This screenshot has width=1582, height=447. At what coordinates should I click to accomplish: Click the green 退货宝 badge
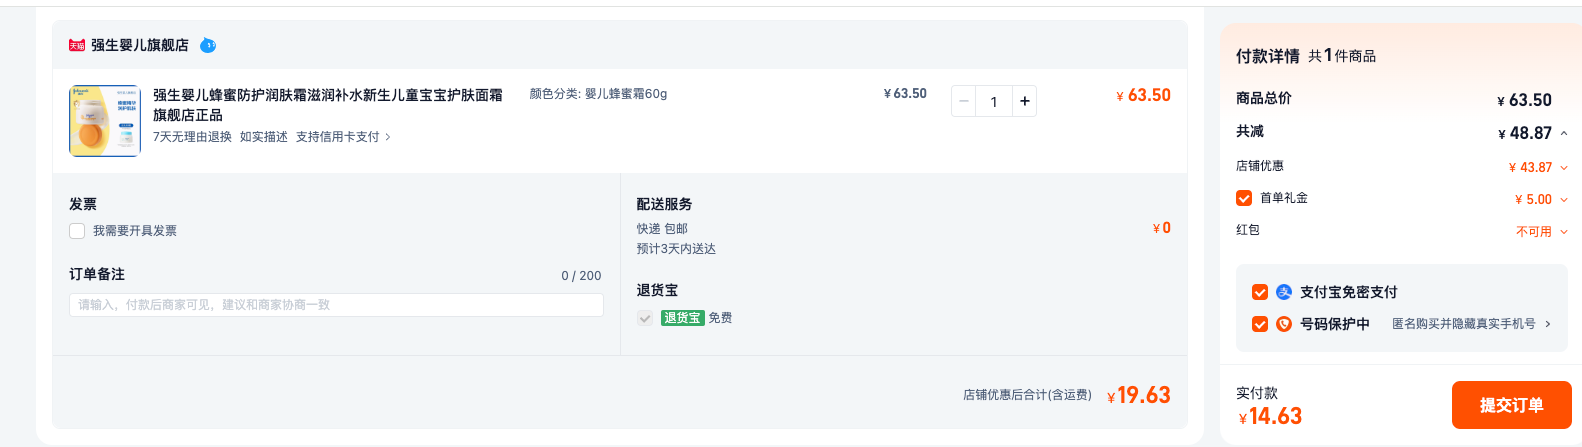[x=682, y=318]
